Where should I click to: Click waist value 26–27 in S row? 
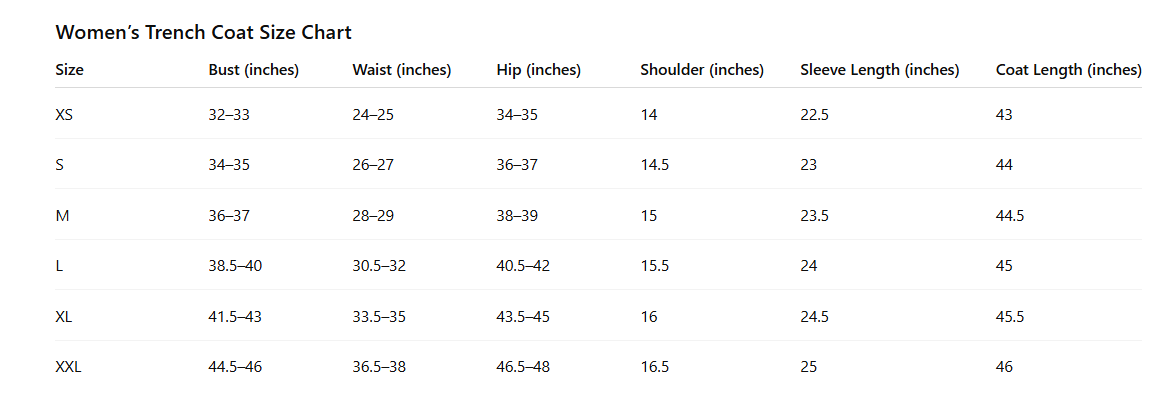[x=373, y=165]
